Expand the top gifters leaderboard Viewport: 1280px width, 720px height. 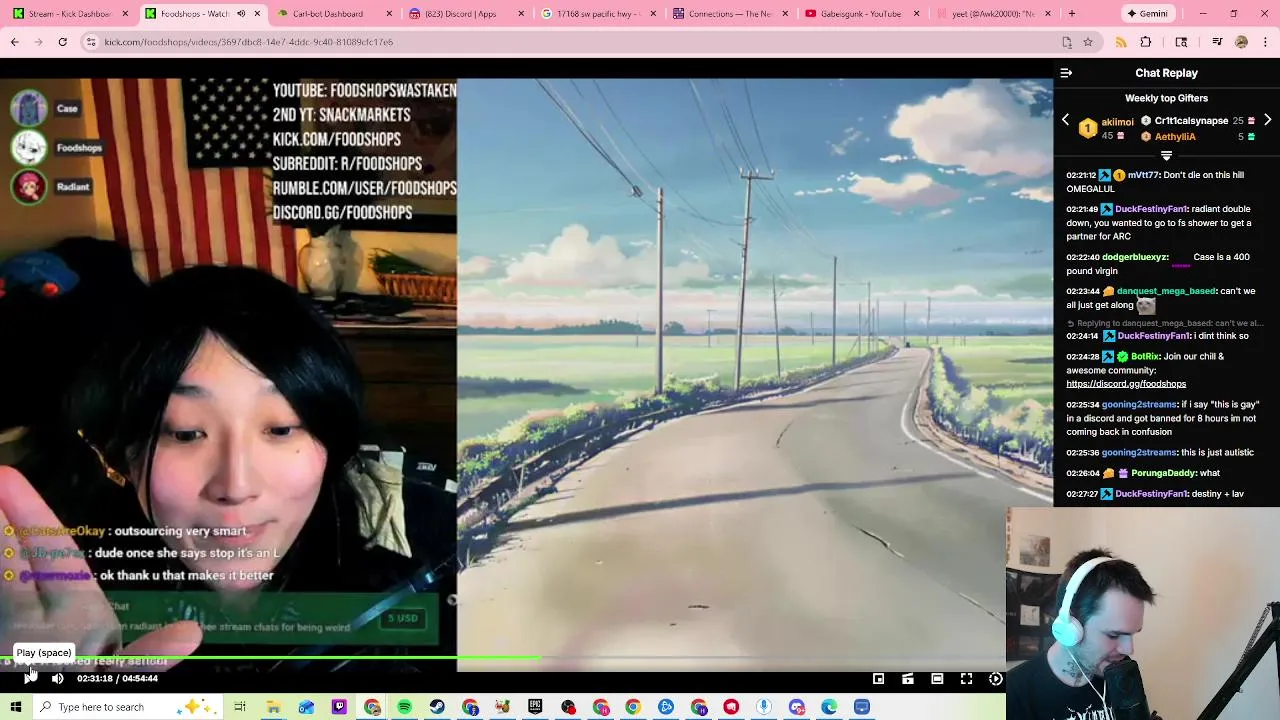coord(1166,156)
